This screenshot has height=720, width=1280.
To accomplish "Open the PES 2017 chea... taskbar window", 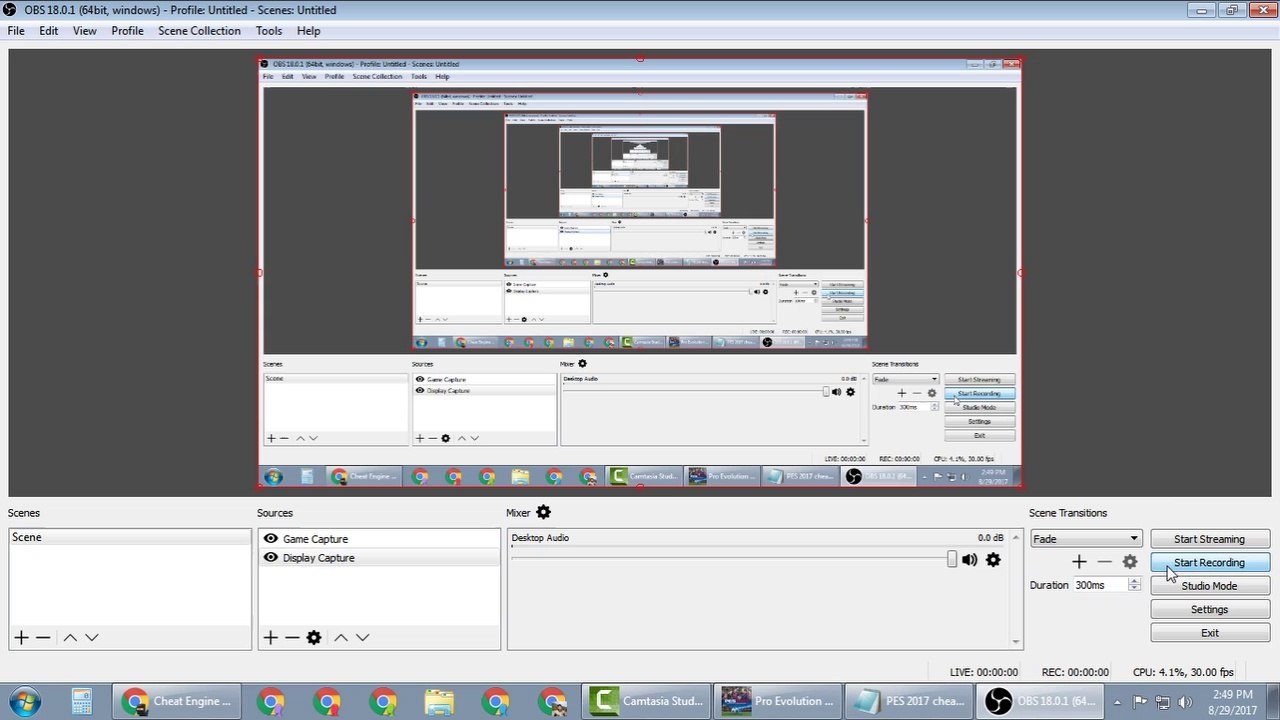I will [911, 701].
